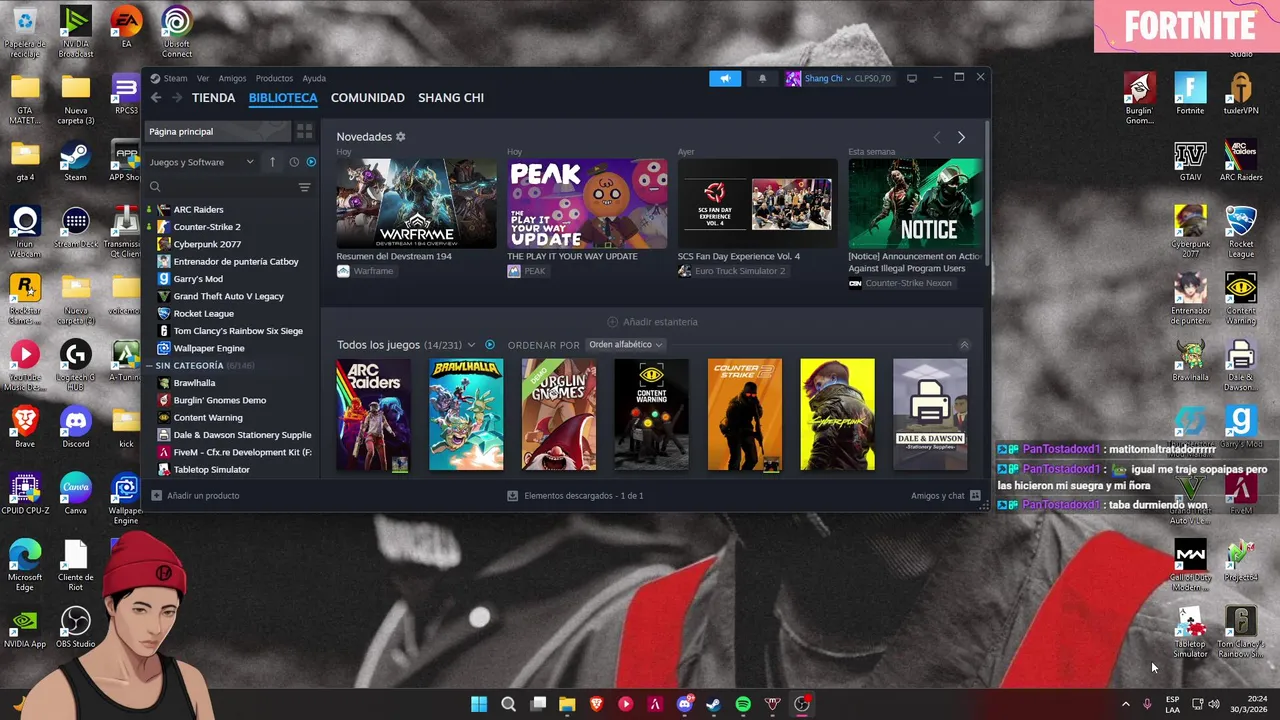Switch library to collections grid view
The image size is (1280, 720).
pos(305,131)
